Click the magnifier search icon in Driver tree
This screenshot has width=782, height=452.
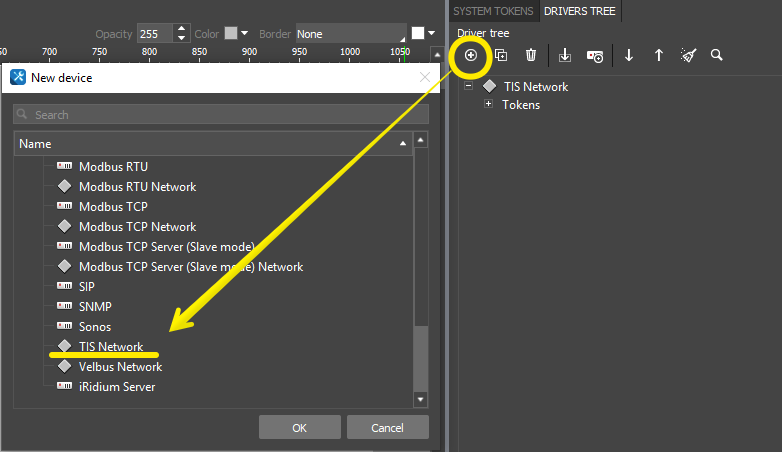pyautogui.click(x=717, y=55)
